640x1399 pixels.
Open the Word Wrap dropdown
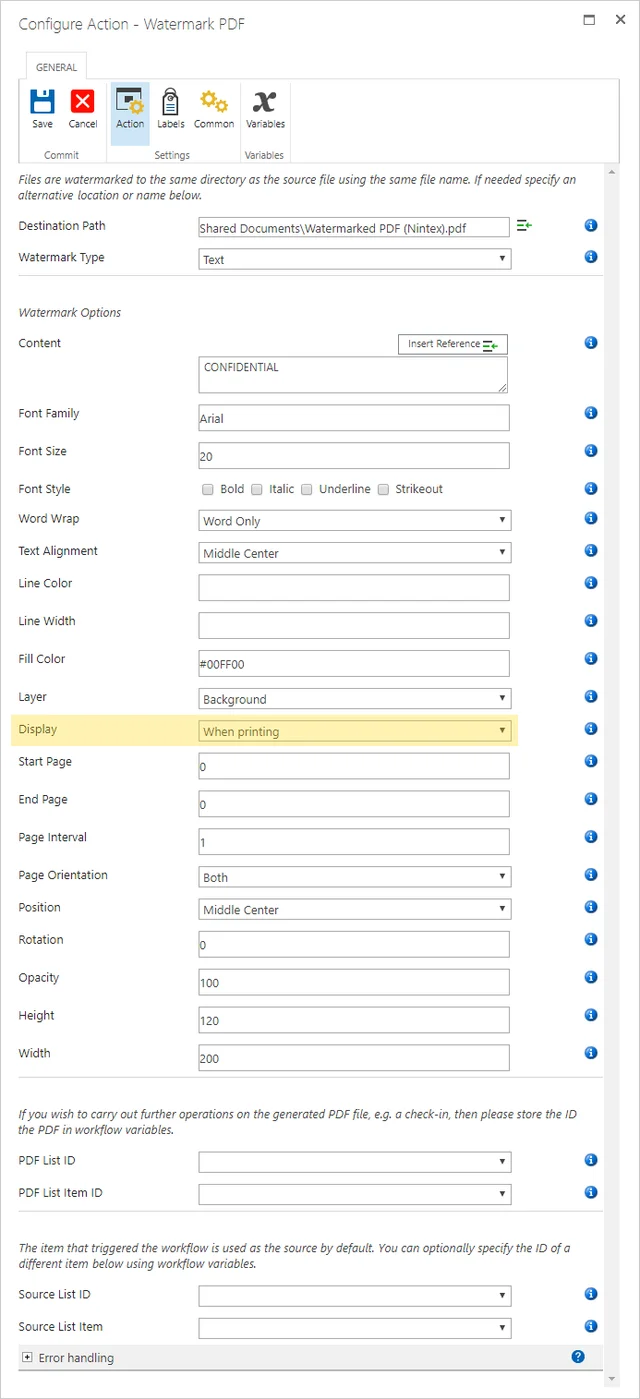[355, 520]
